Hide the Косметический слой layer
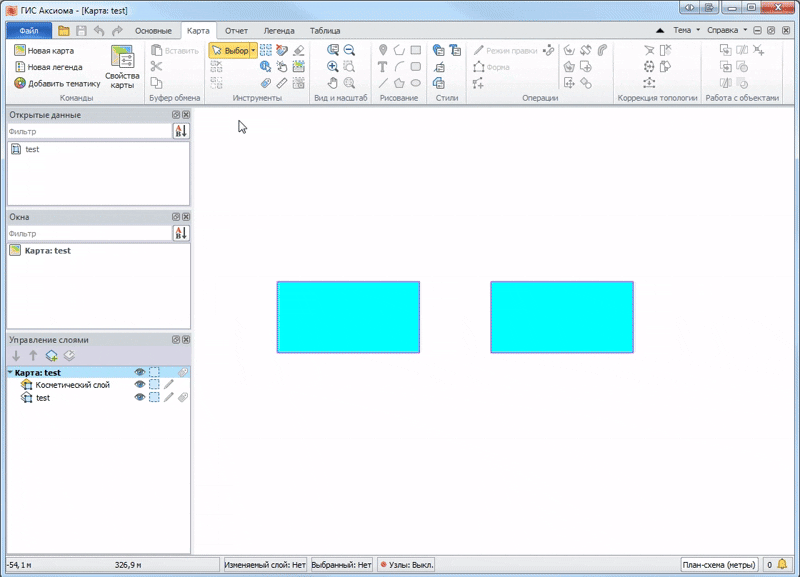This screenshot has width=800, height=577. coord(139,384)
